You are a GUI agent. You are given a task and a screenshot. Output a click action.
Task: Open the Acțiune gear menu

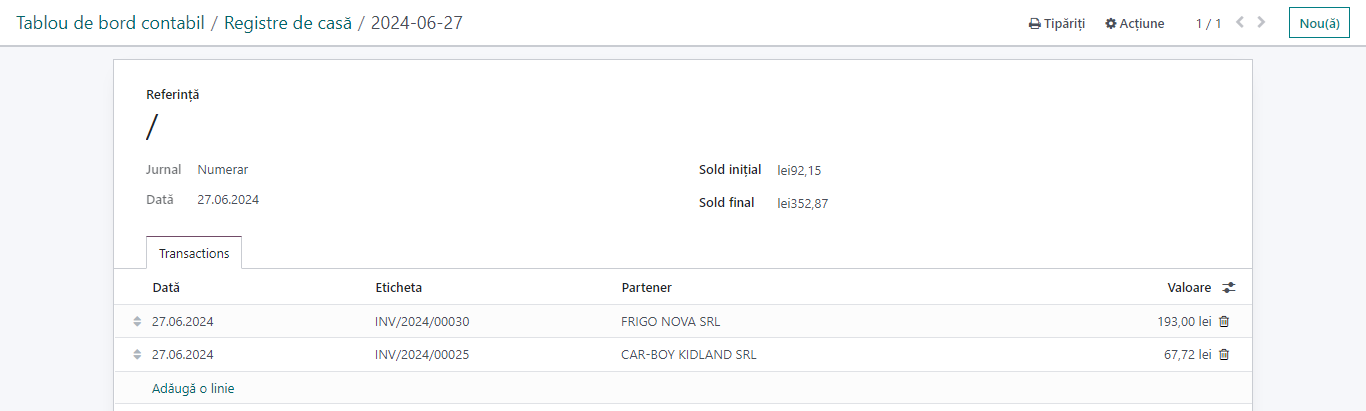point(1135,23)
